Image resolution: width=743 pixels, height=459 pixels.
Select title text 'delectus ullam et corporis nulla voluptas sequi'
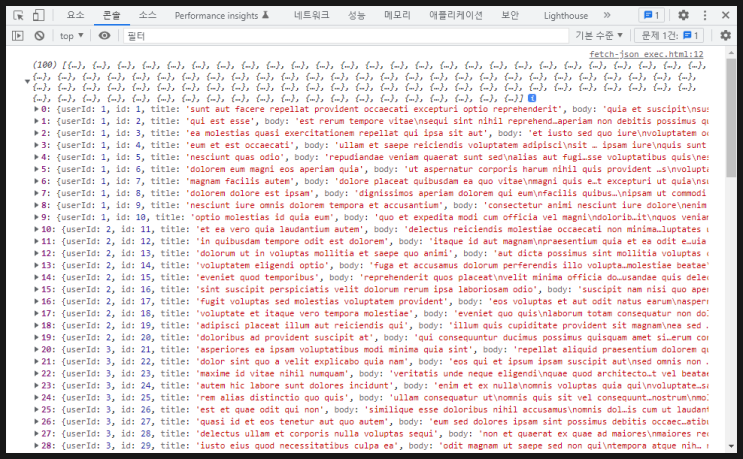point(317,434)
